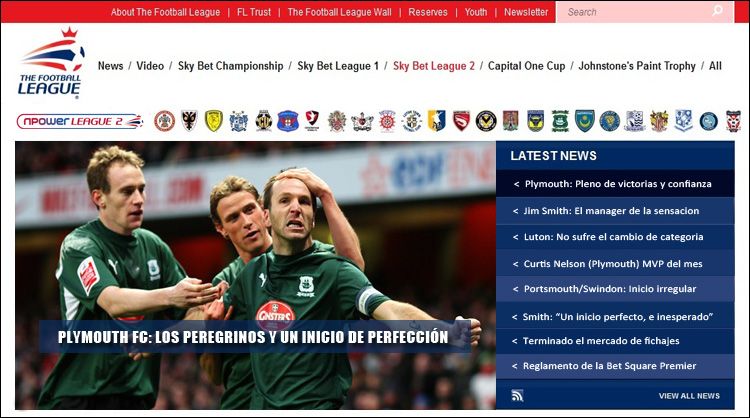Go to the News section
The height and width of the screenshot is (418, 750).
110,66
